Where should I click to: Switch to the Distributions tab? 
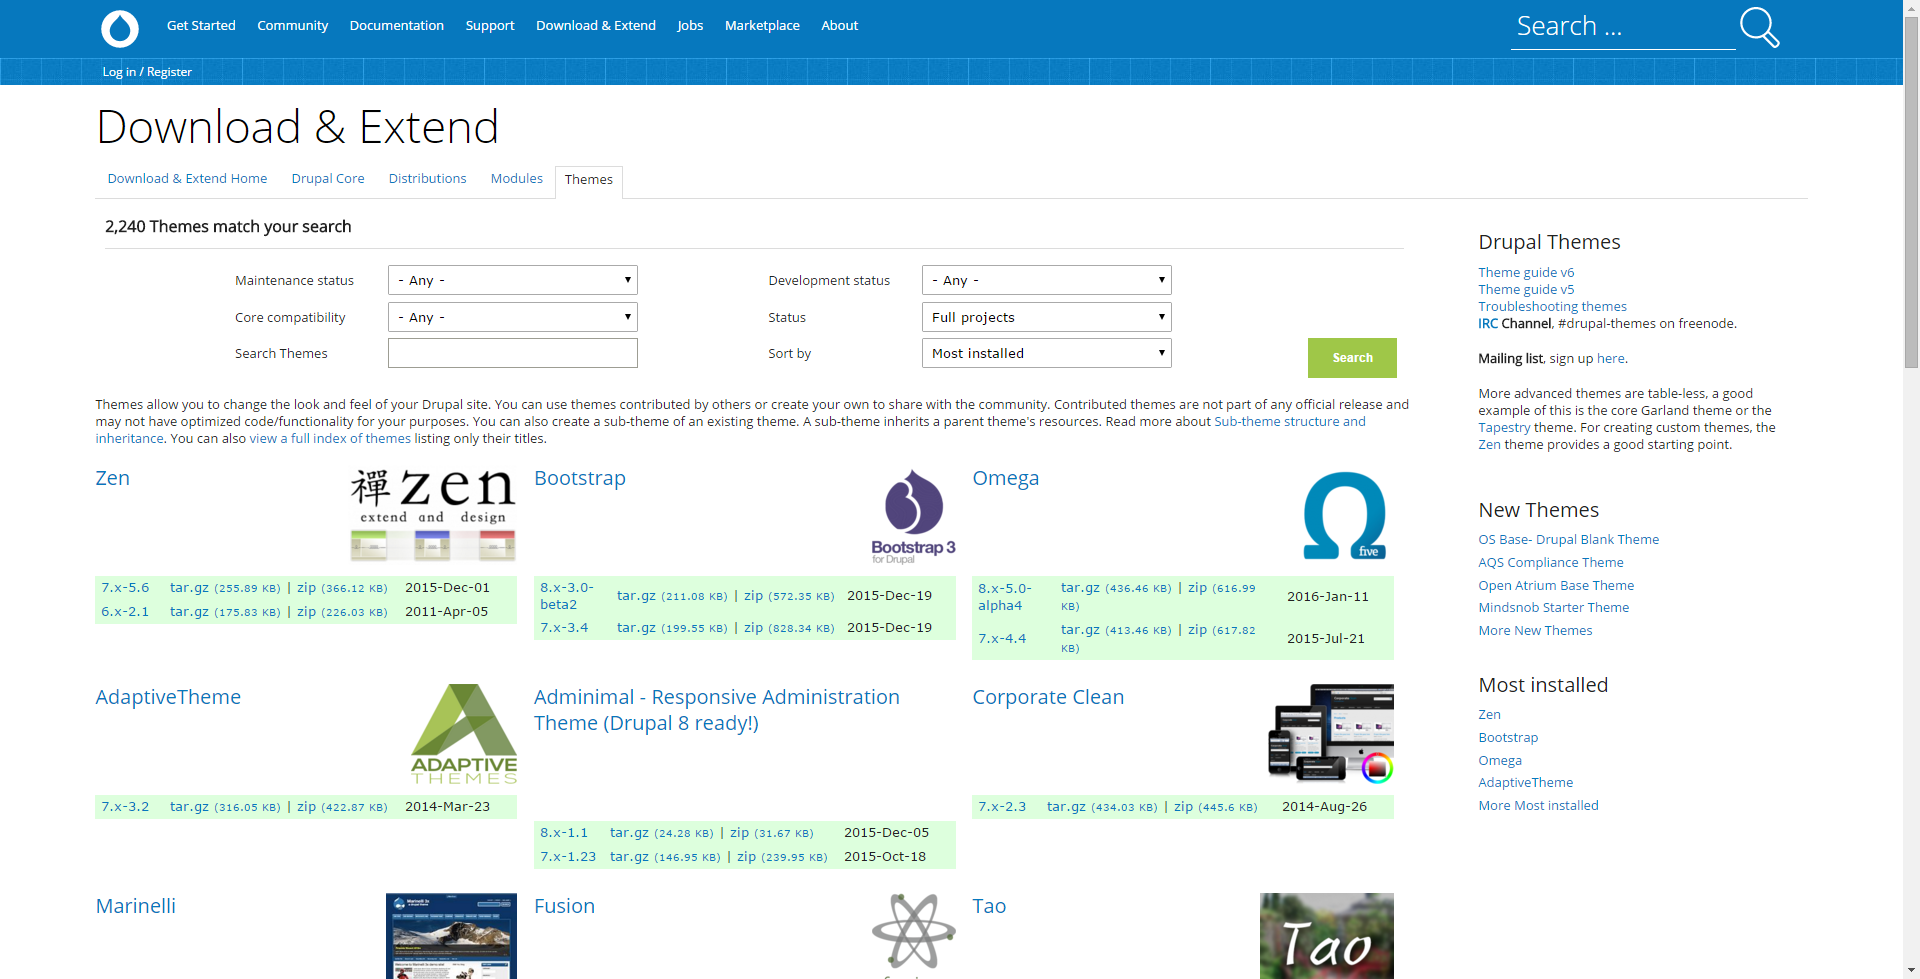coord(427,178)
